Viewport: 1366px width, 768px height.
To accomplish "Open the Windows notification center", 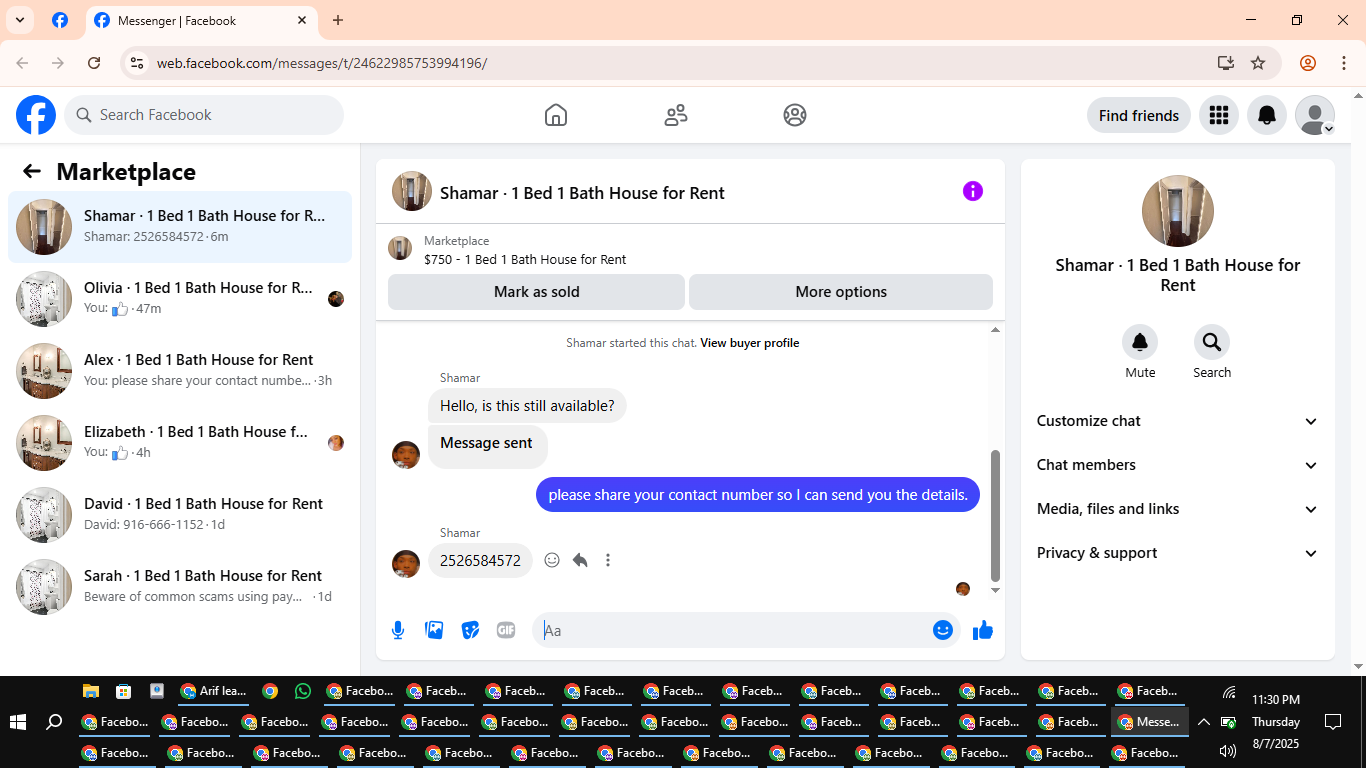I will [1333, 722].
